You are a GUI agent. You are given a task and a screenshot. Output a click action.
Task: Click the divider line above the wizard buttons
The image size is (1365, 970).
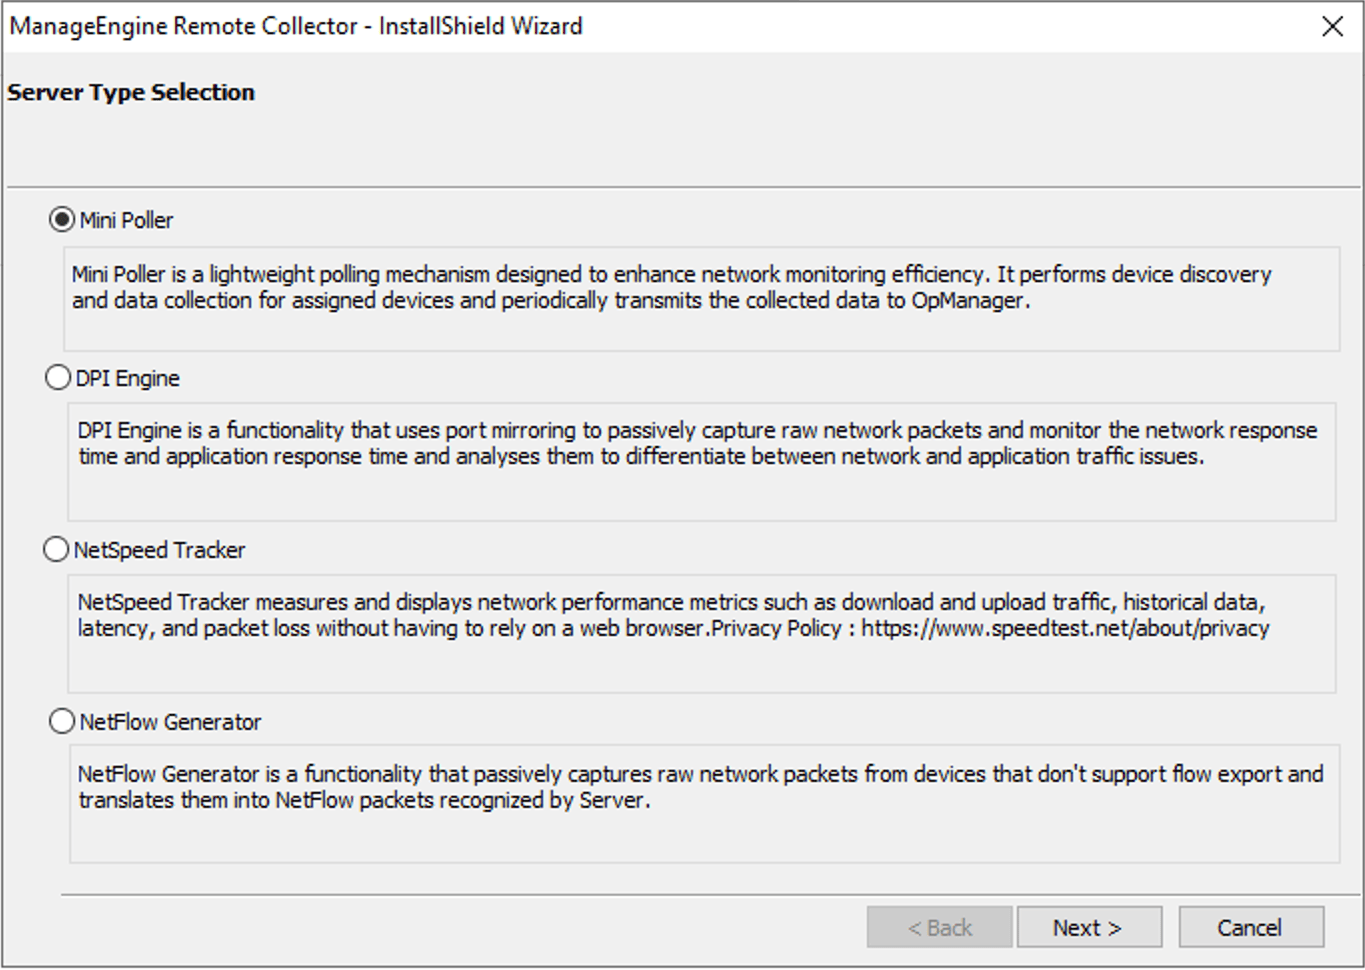coord(700,895)
